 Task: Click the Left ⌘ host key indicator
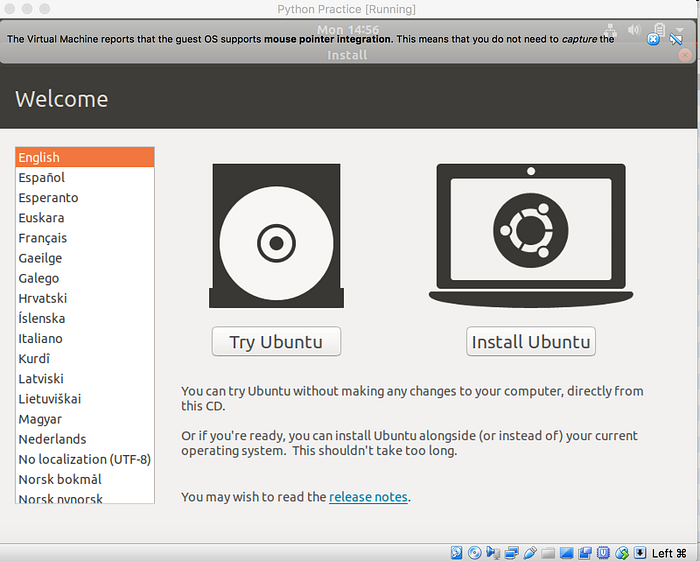(x=669, y=553)
